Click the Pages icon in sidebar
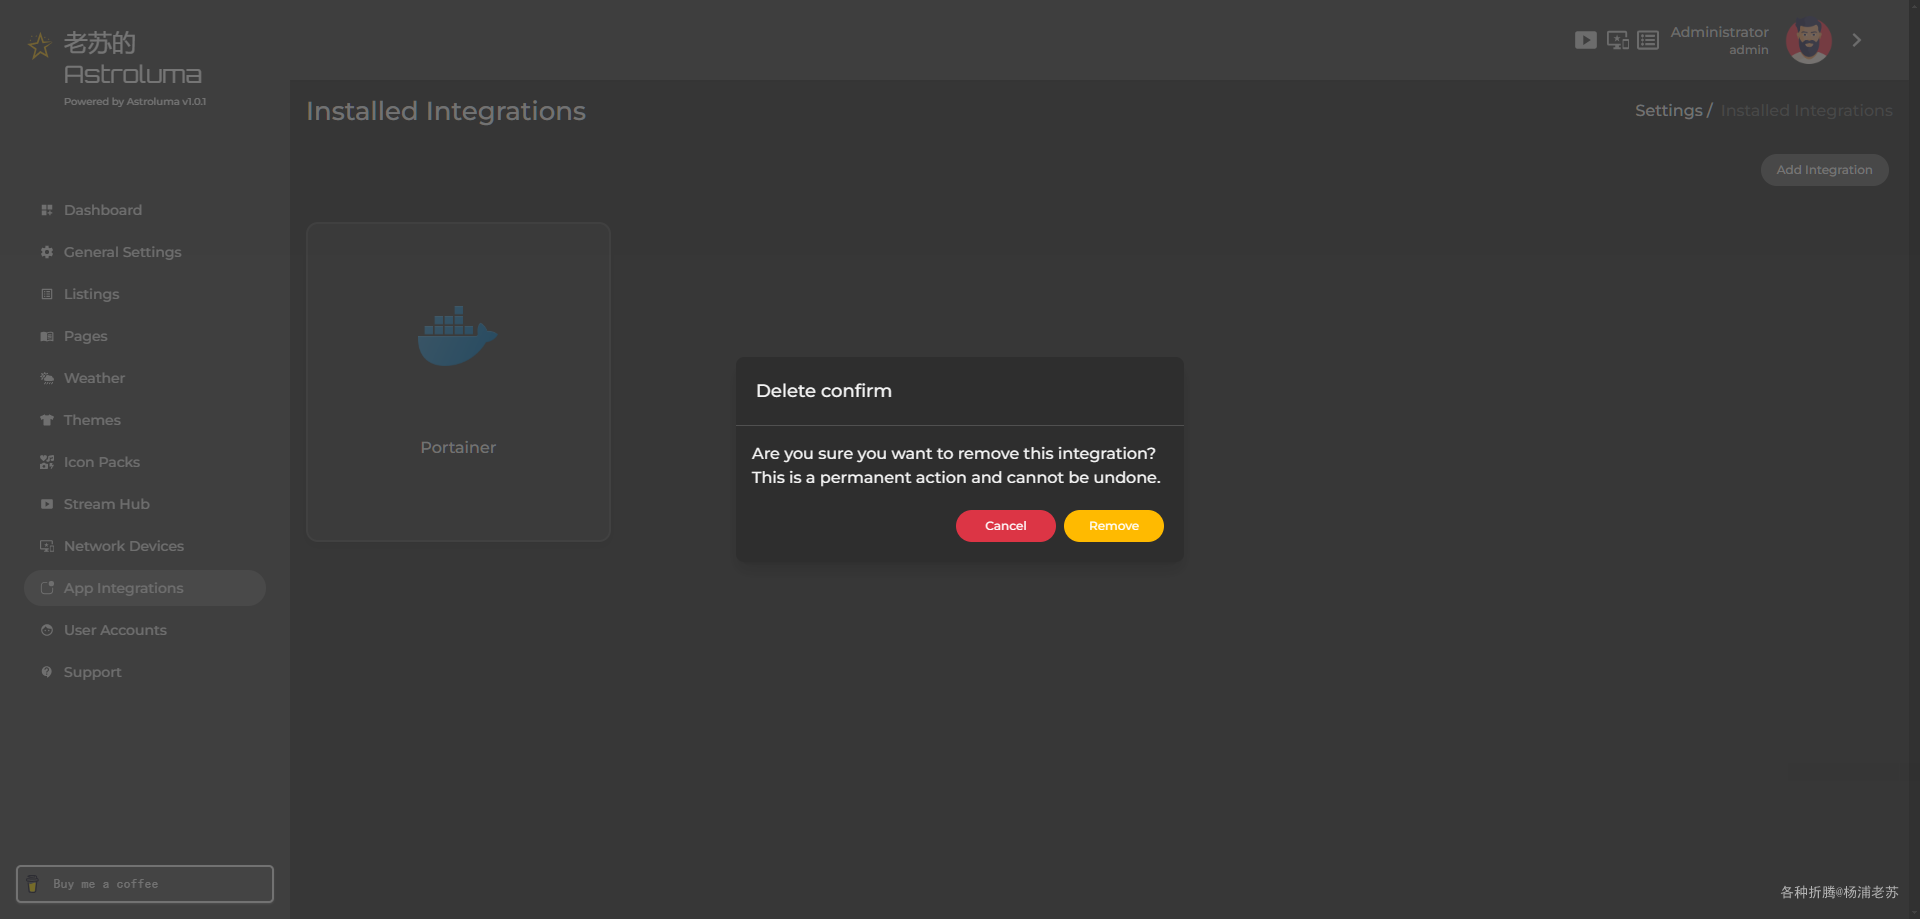The width and height of the screenshot is (1920, 919). pyautogui.click(x=47, y=336)
